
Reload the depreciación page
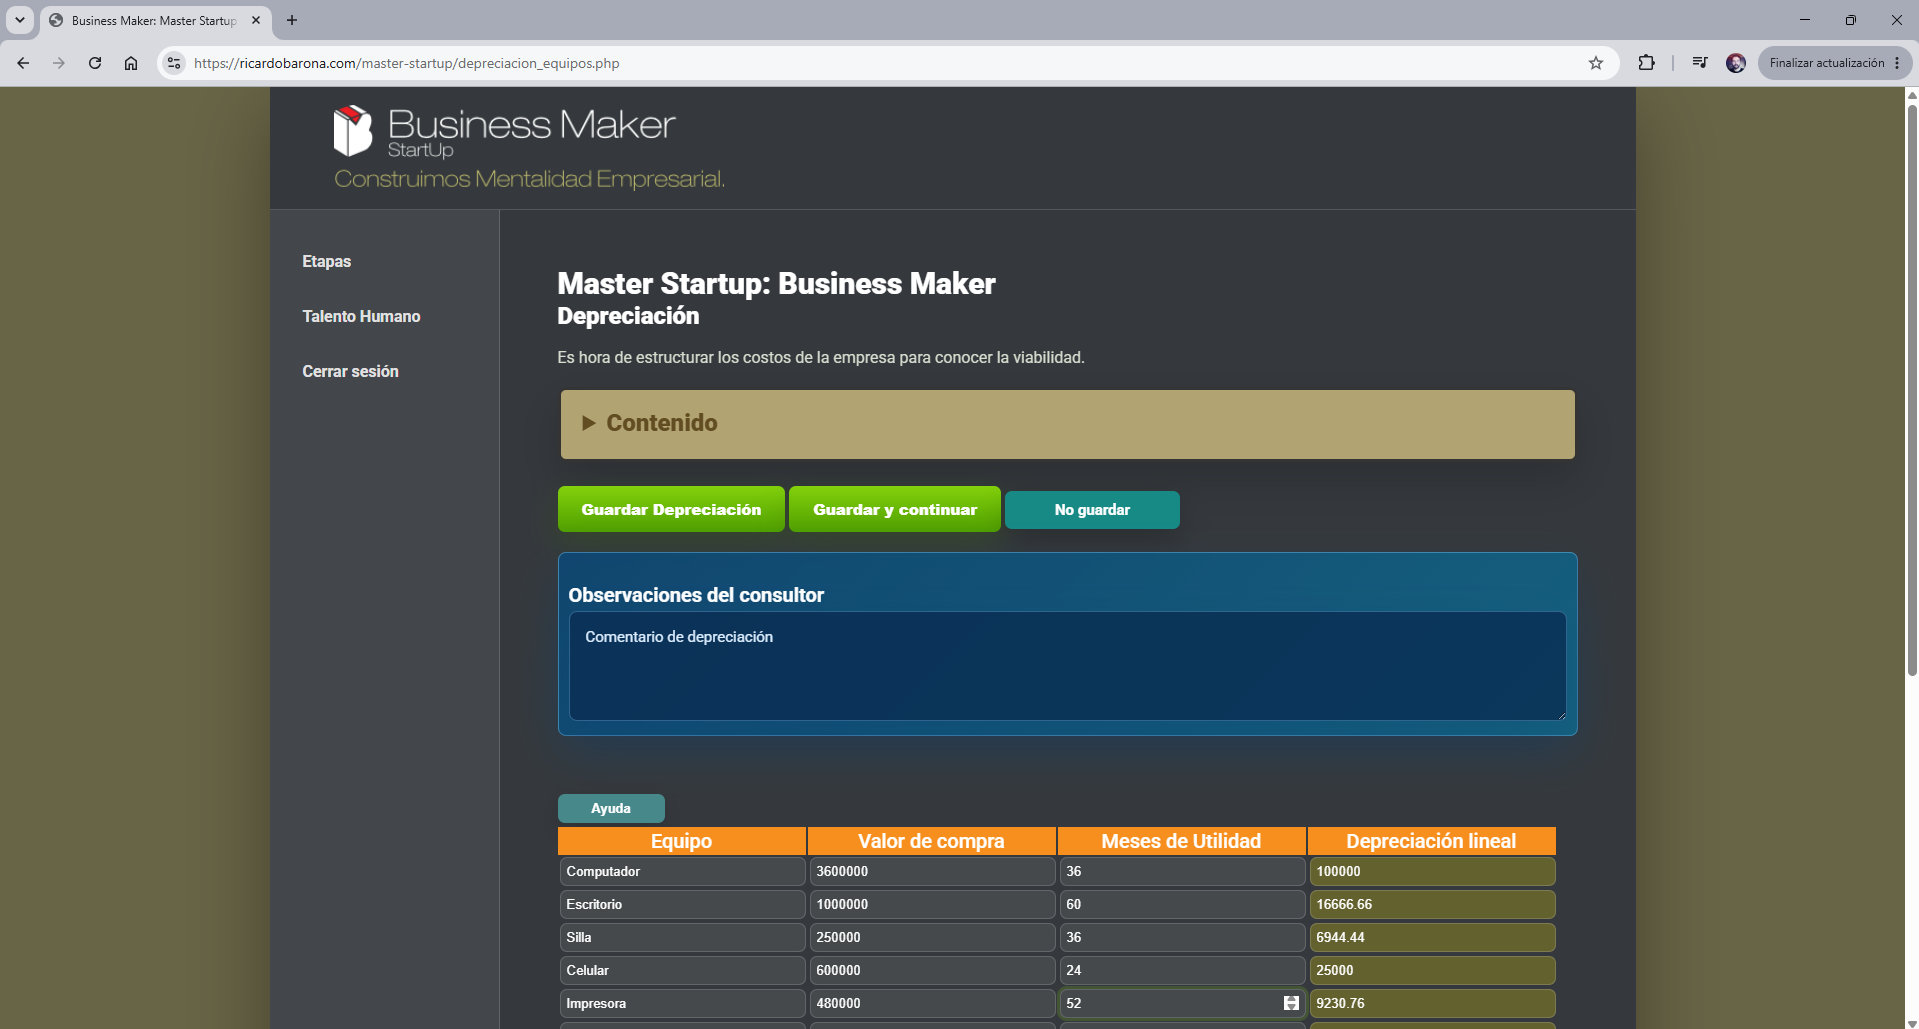coord(95,63)
